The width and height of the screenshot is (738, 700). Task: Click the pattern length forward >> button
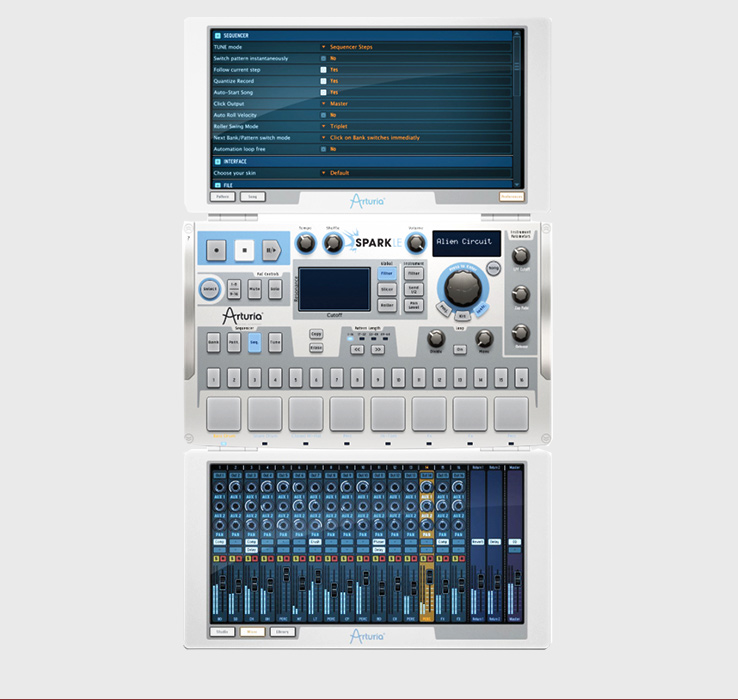tap(377, 350)
